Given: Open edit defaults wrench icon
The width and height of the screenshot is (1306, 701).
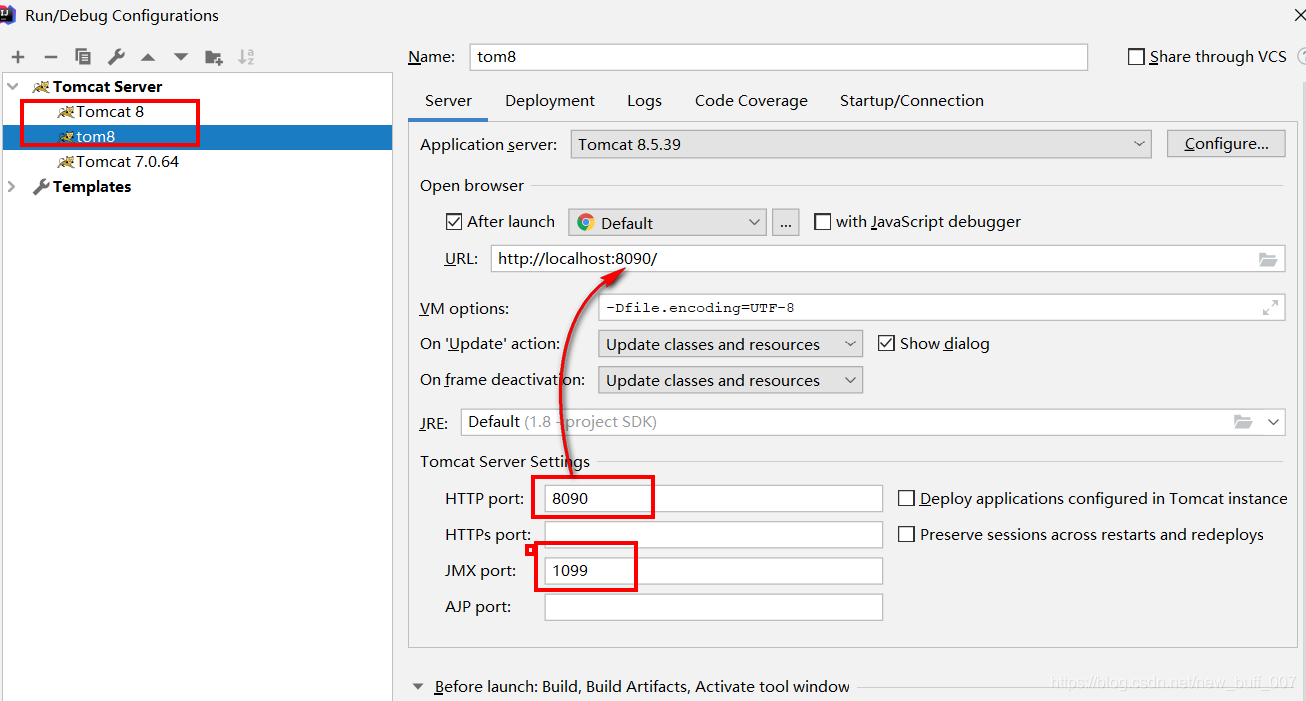Looking at the screenshot, I should point(116,57).
